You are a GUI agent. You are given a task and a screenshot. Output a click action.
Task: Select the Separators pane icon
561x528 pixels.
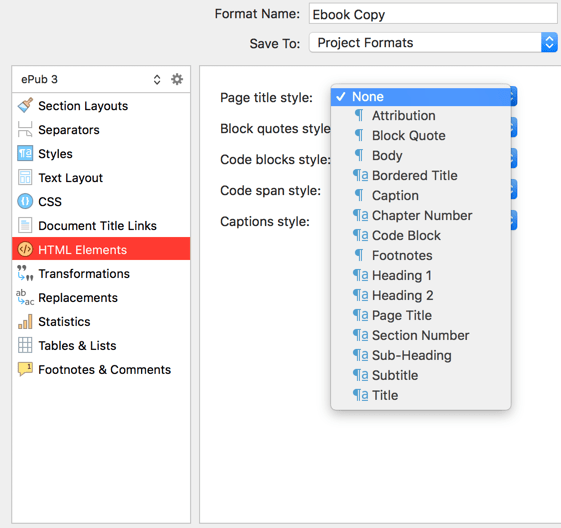pyautogui.click(x=25, y=129)
